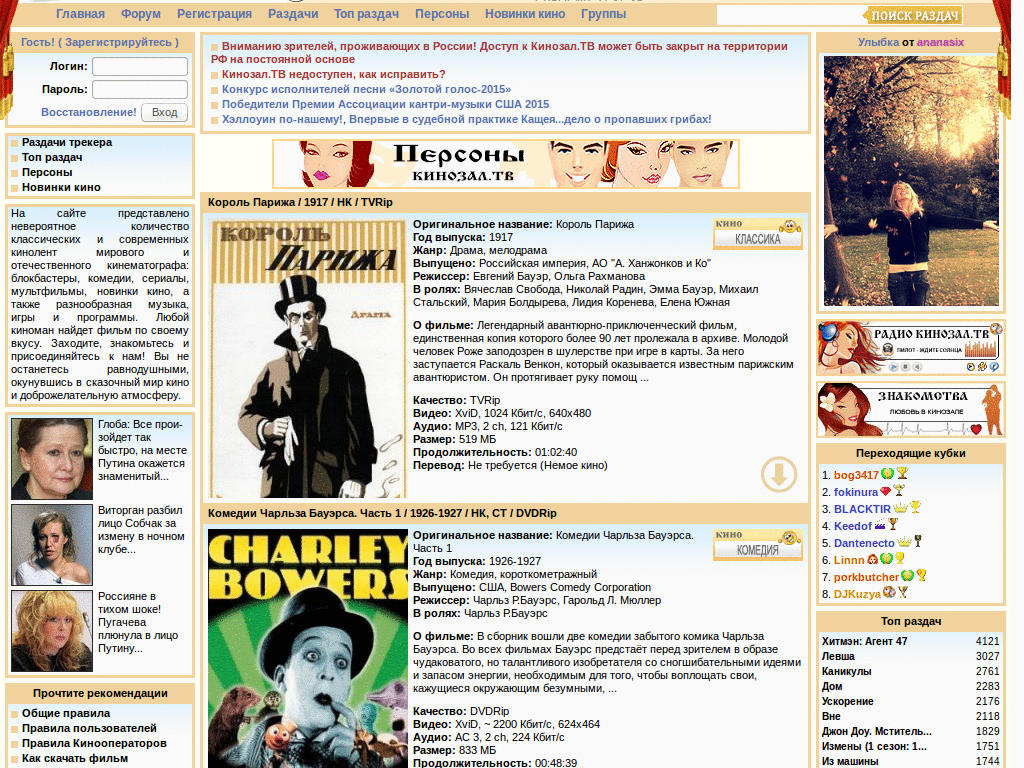This screenshot has height=768, width=1024.
Task: Open the Персоны menu item
Action: click(x=444, y=14)
